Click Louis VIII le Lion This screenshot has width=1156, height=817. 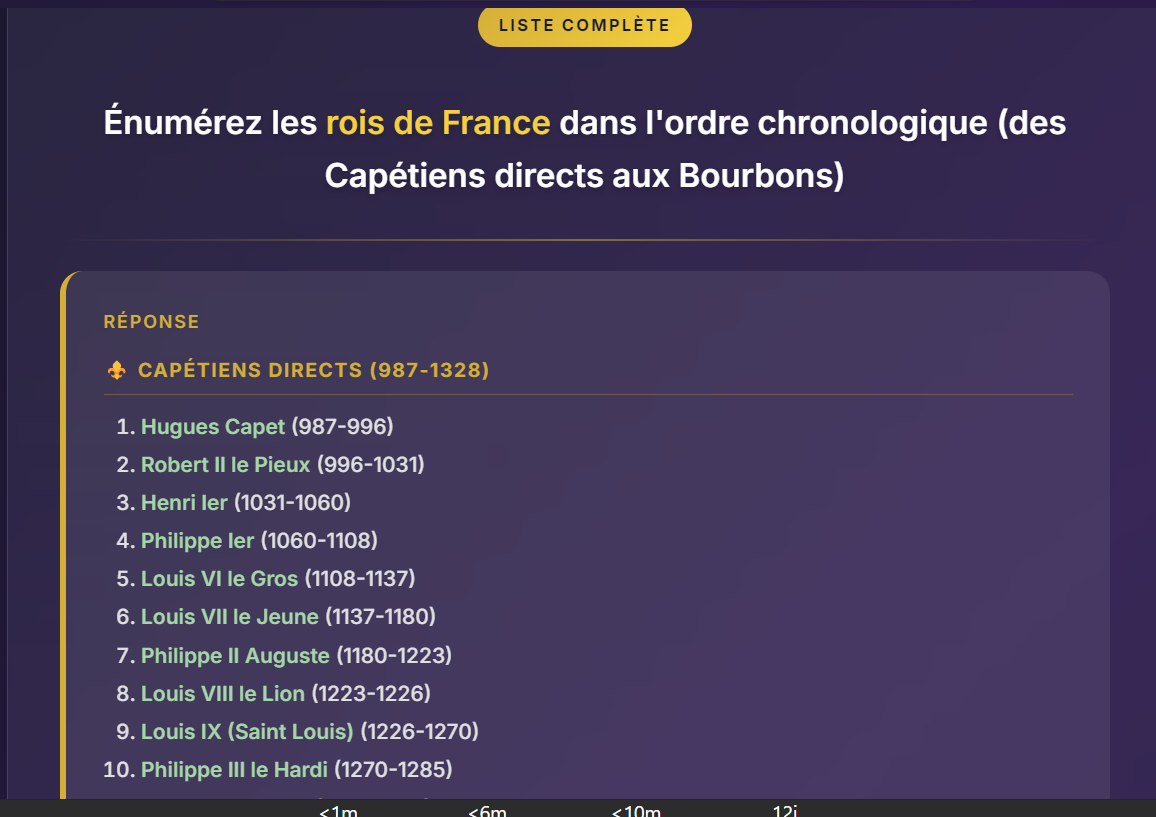click(223, 694)
